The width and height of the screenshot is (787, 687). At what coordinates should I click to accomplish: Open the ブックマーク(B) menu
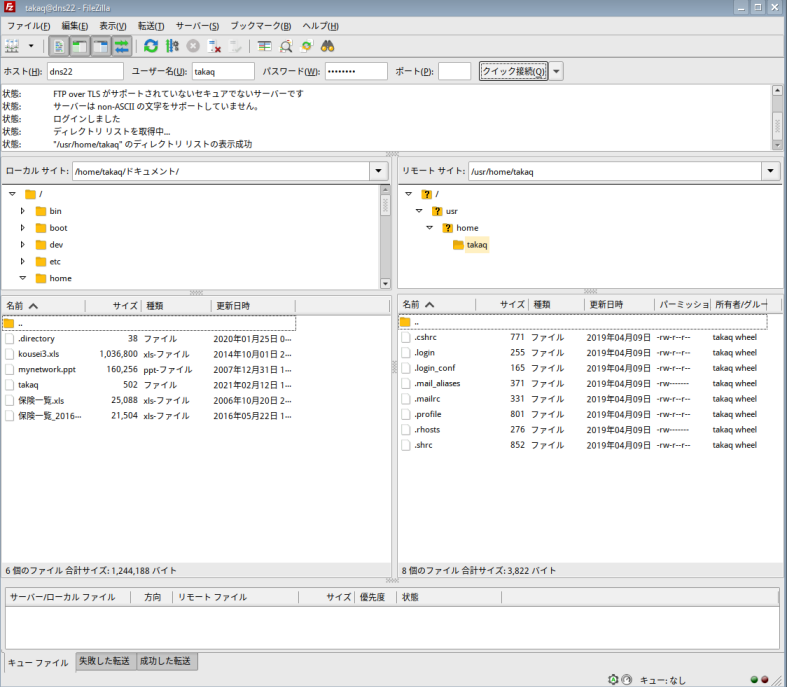coord(260,26)
